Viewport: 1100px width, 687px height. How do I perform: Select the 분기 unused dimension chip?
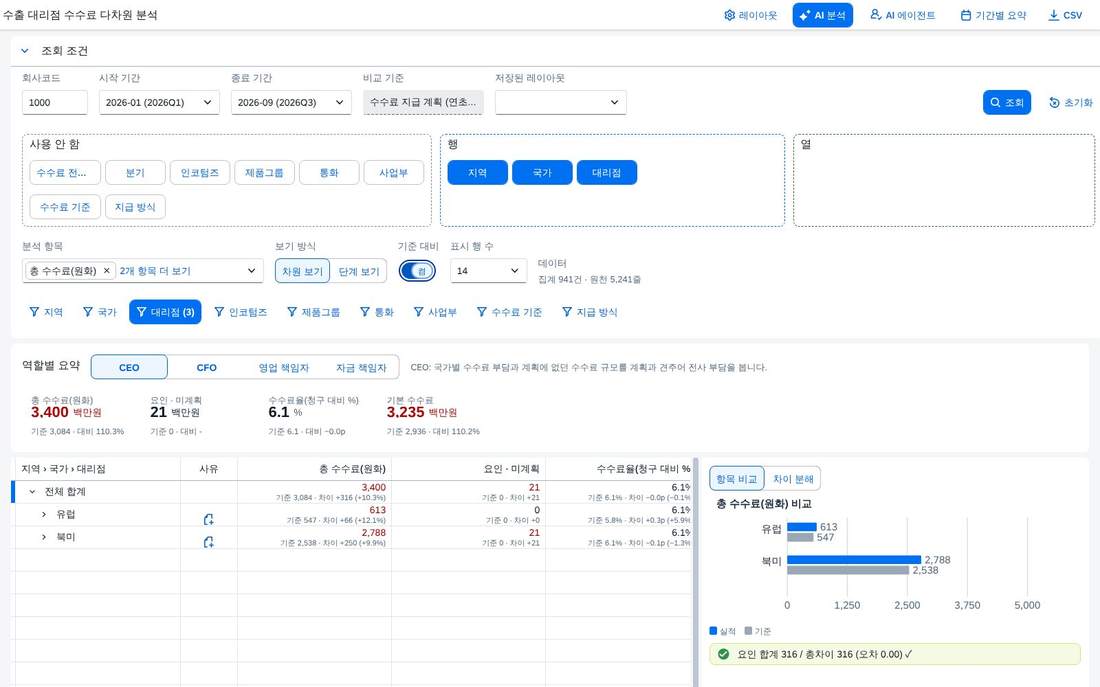135,173
